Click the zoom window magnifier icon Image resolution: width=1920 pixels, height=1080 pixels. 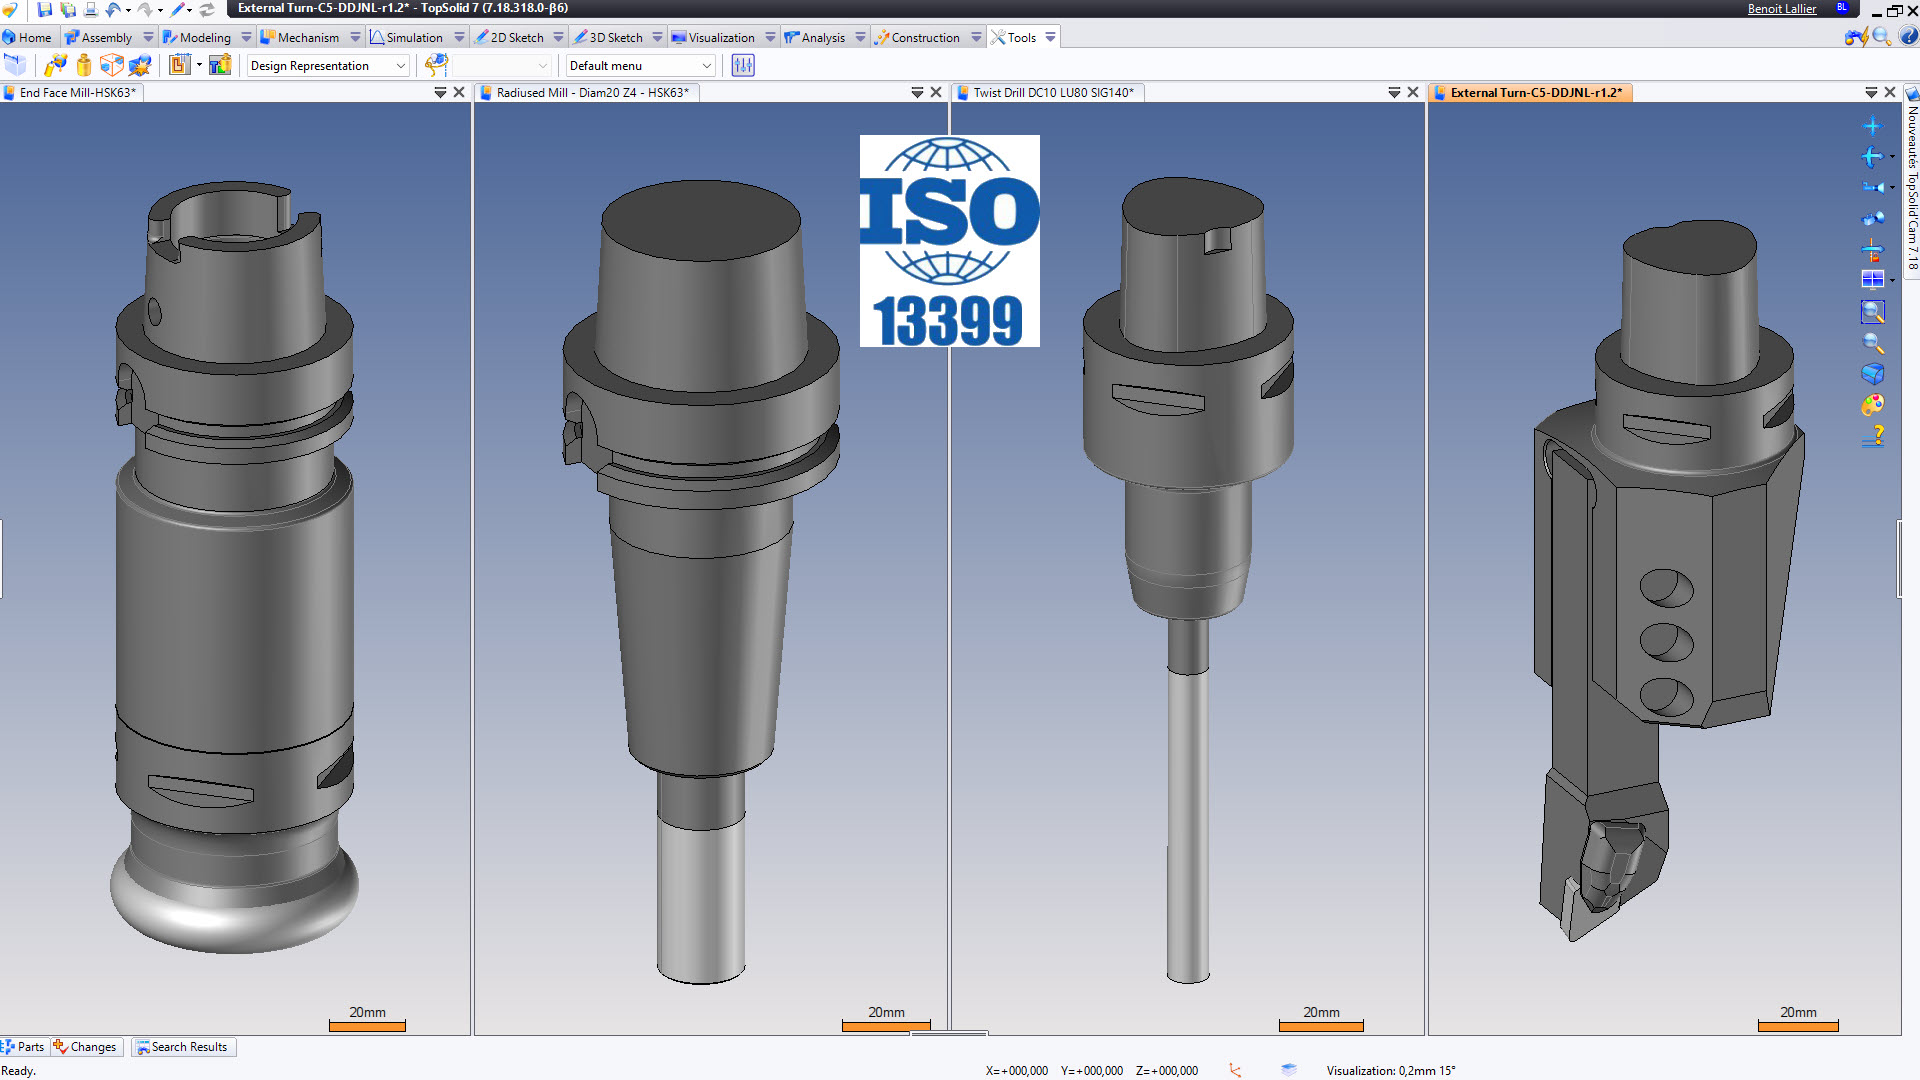[x=1872, y=312]
